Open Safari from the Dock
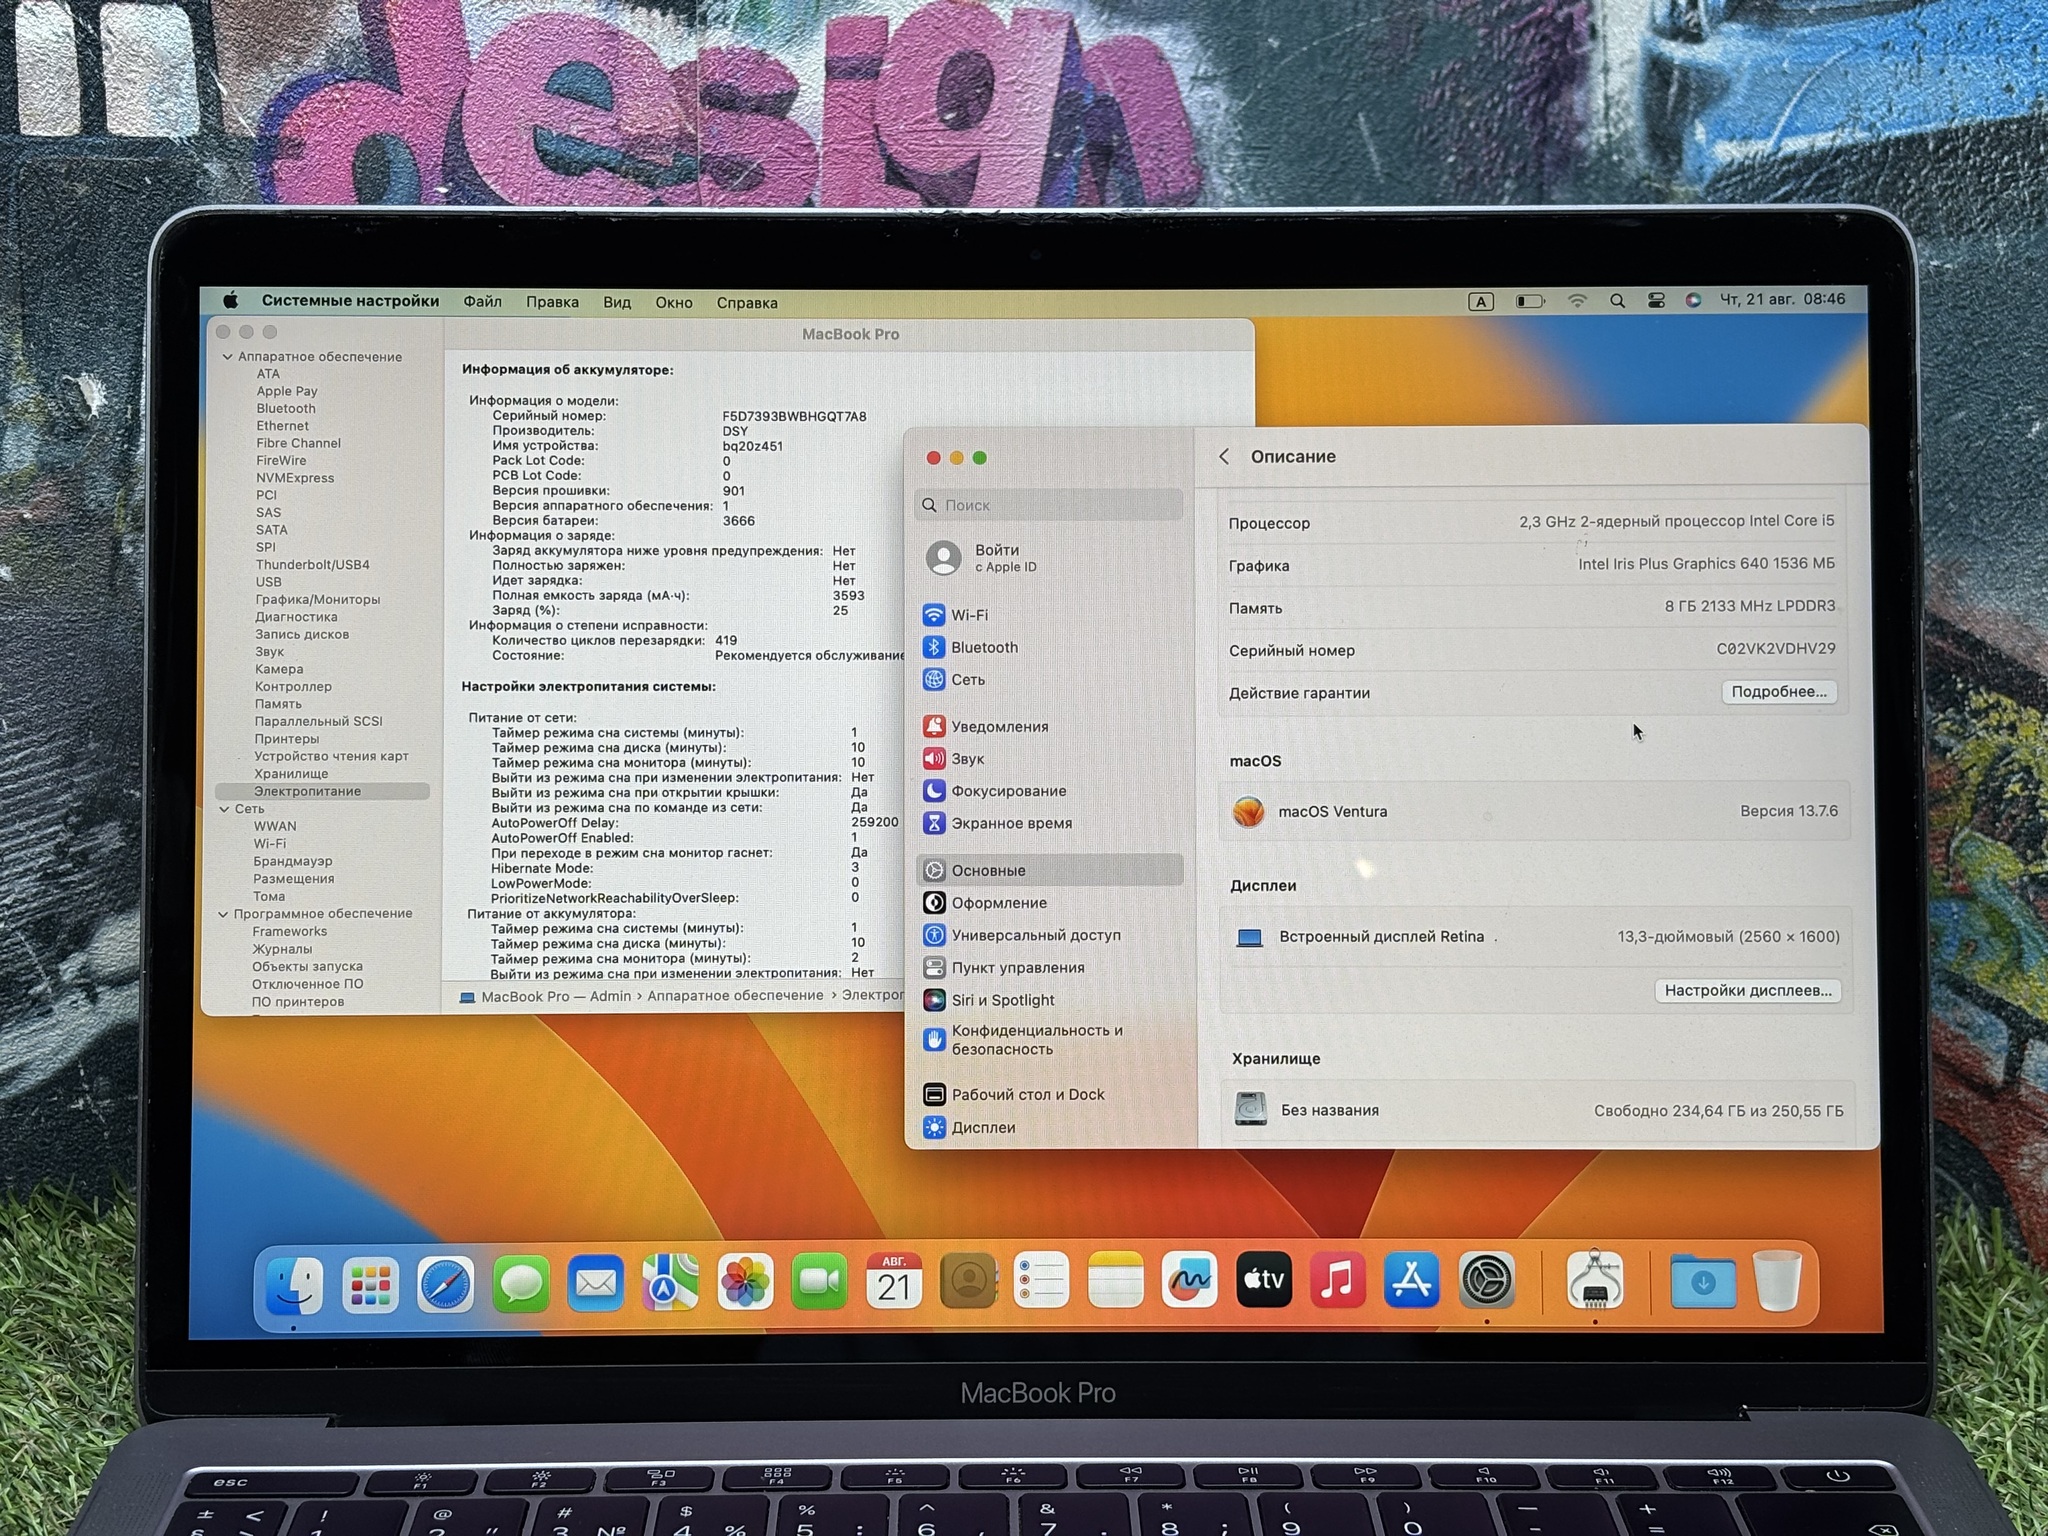This screenshot has width=2048, height=1536. coord(445,1283)
